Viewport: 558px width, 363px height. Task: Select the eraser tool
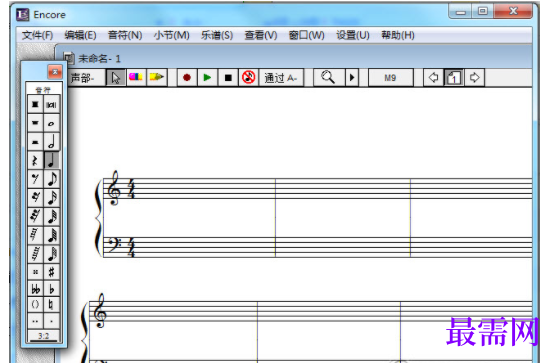pos(136,77)
